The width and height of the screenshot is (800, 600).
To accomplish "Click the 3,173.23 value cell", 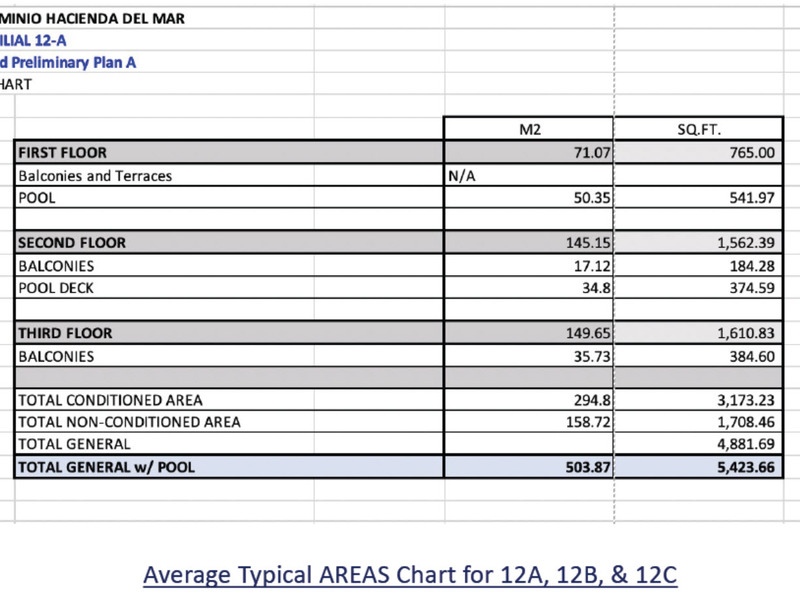I will [x=698, y=399].
